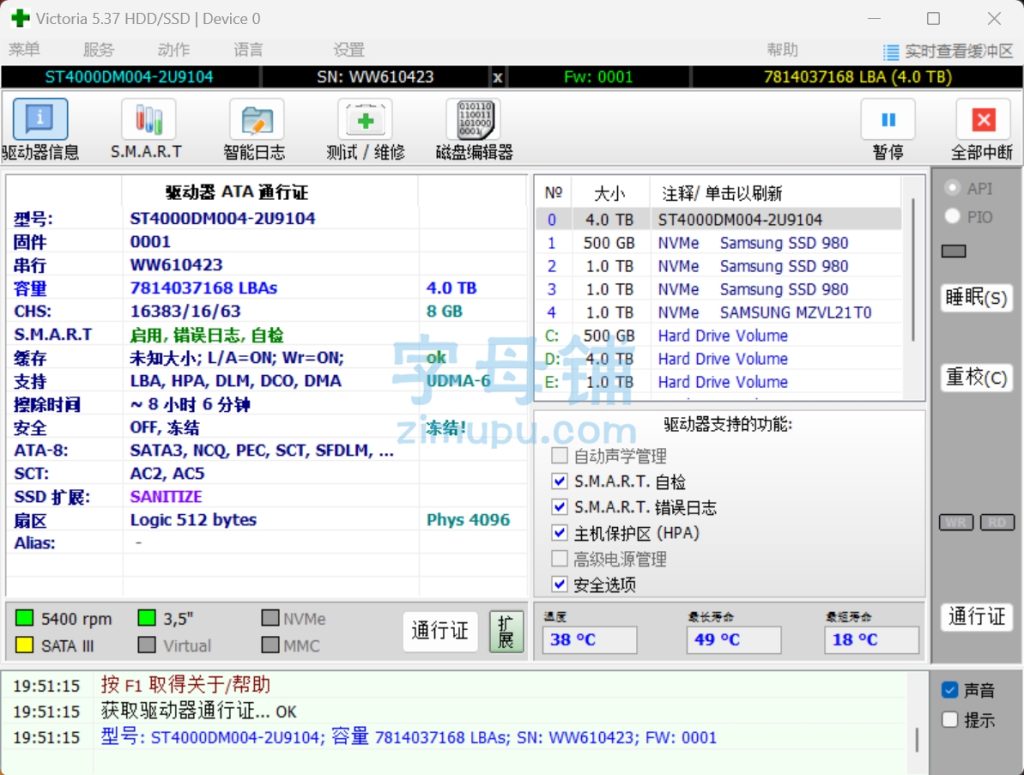Select the D: 4.0 TB Hard Drive Volume
This screenshot has height=775, width=1024.
[x=718, y=359]
